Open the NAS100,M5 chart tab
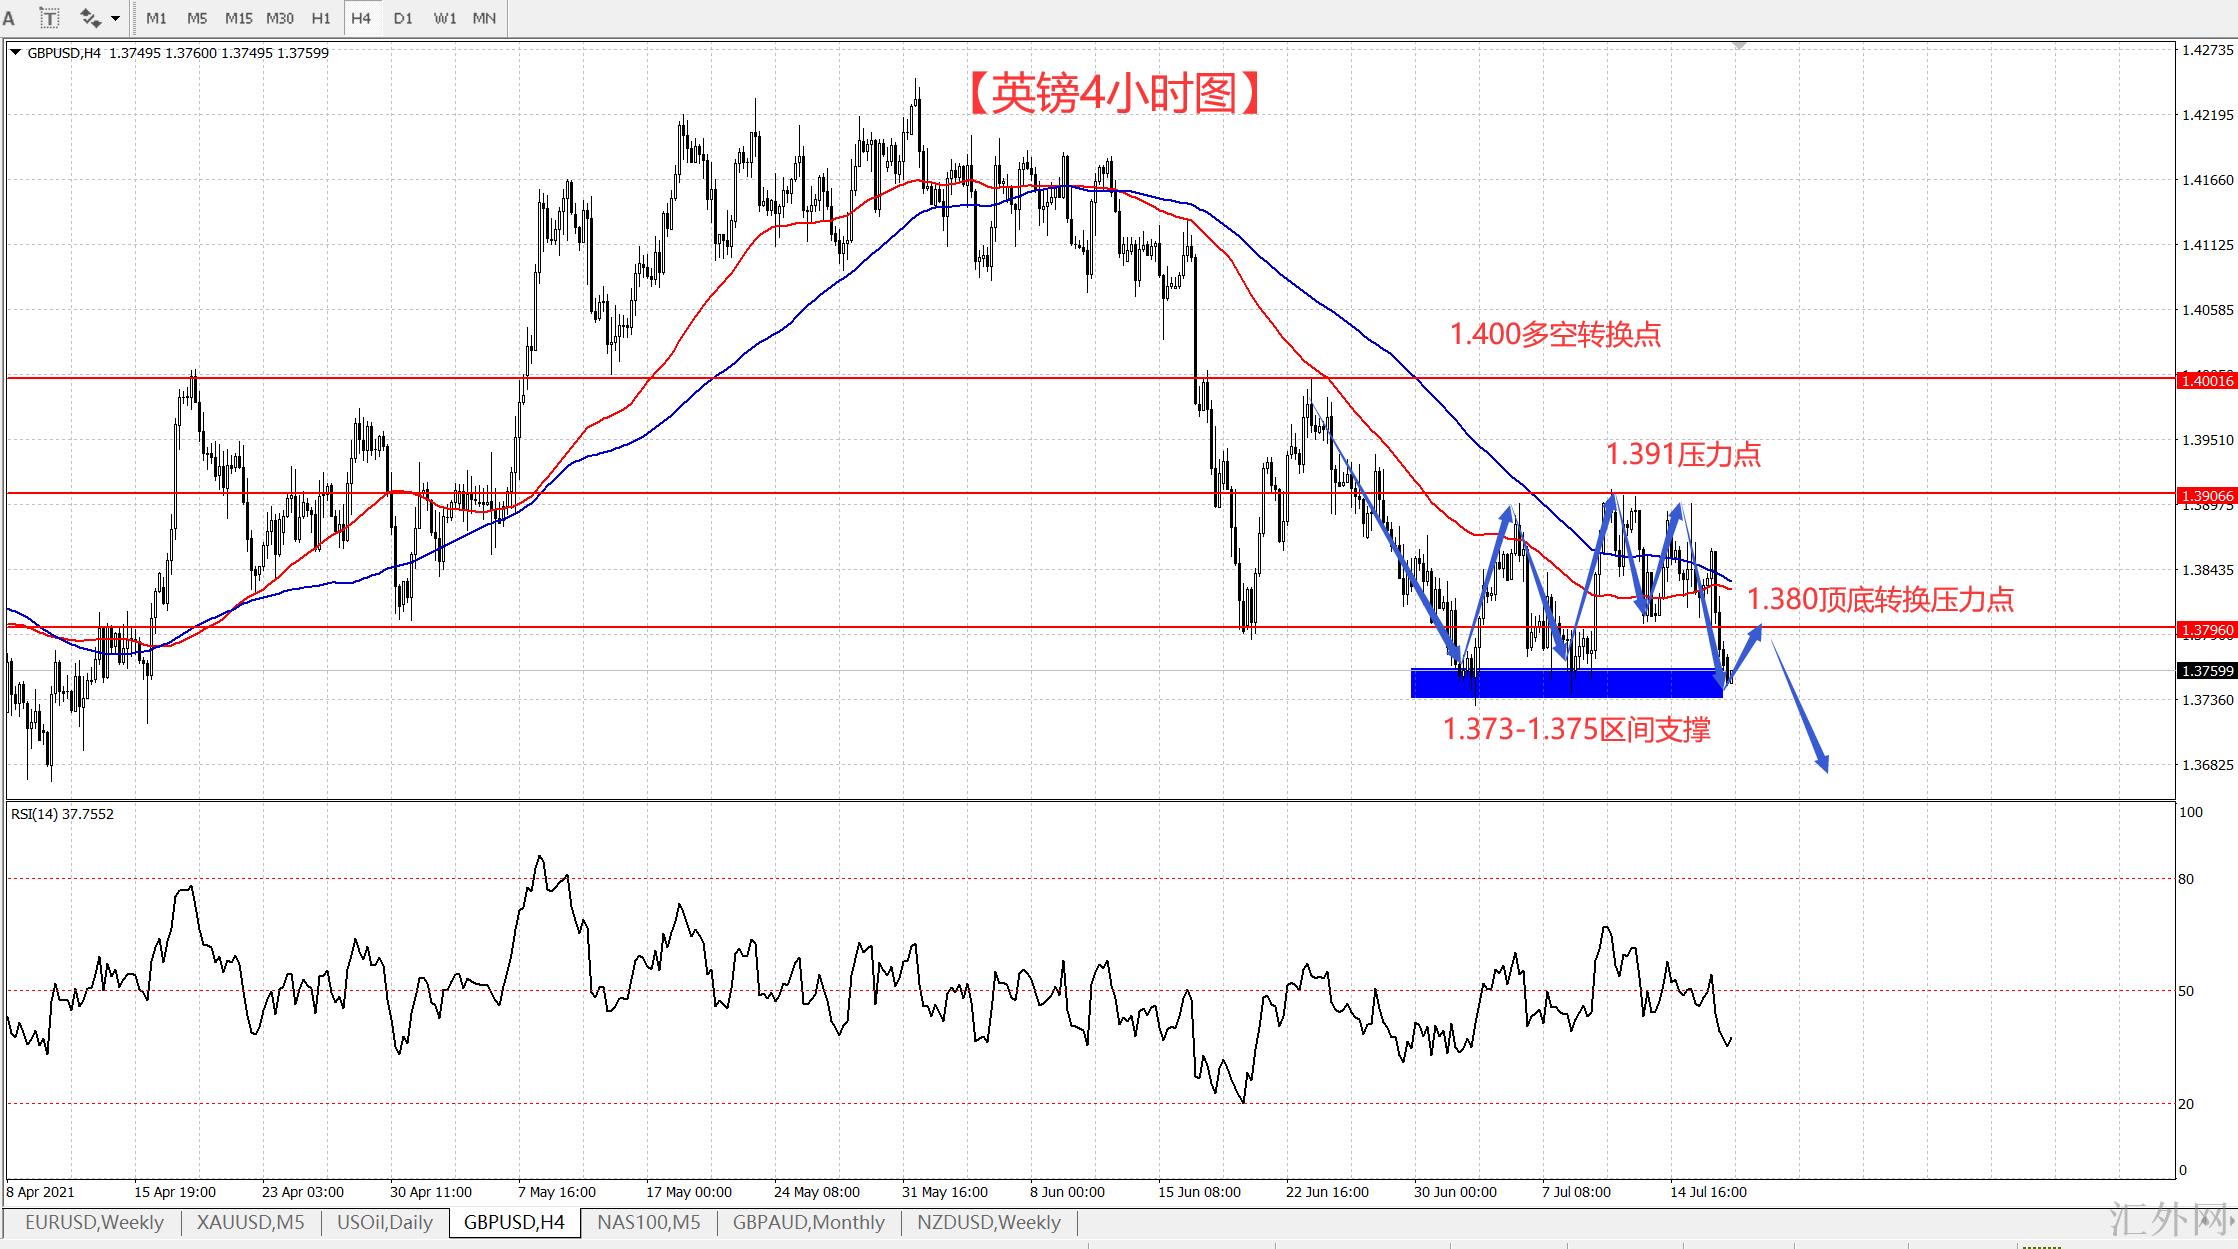This screenshot has height=1249, width=2238. (648, 1222)
